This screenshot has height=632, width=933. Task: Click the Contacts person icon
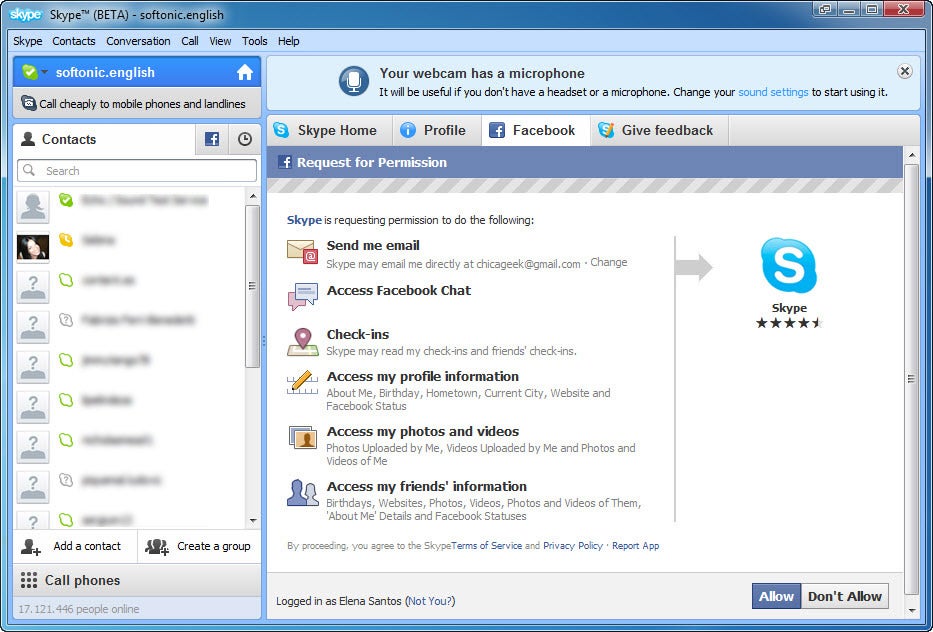[x=27, y=139]
